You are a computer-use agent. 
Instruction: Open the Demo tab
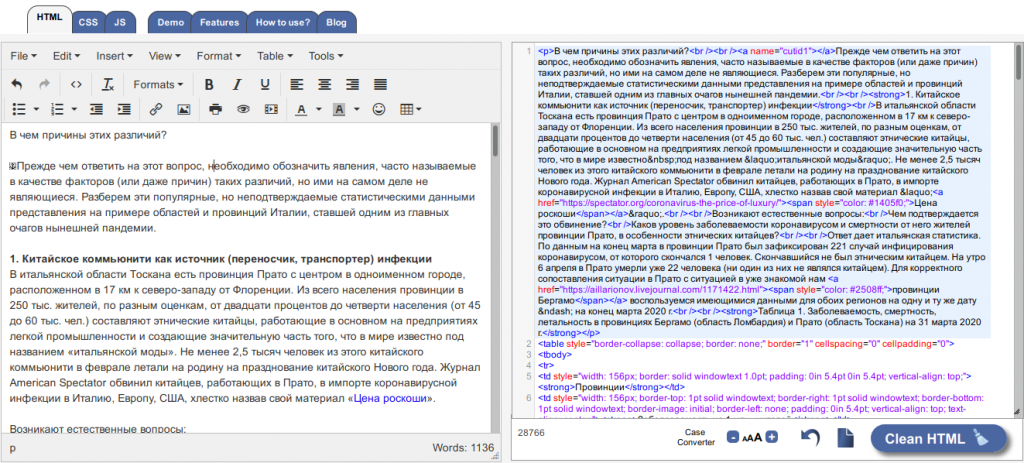[170, 22]
